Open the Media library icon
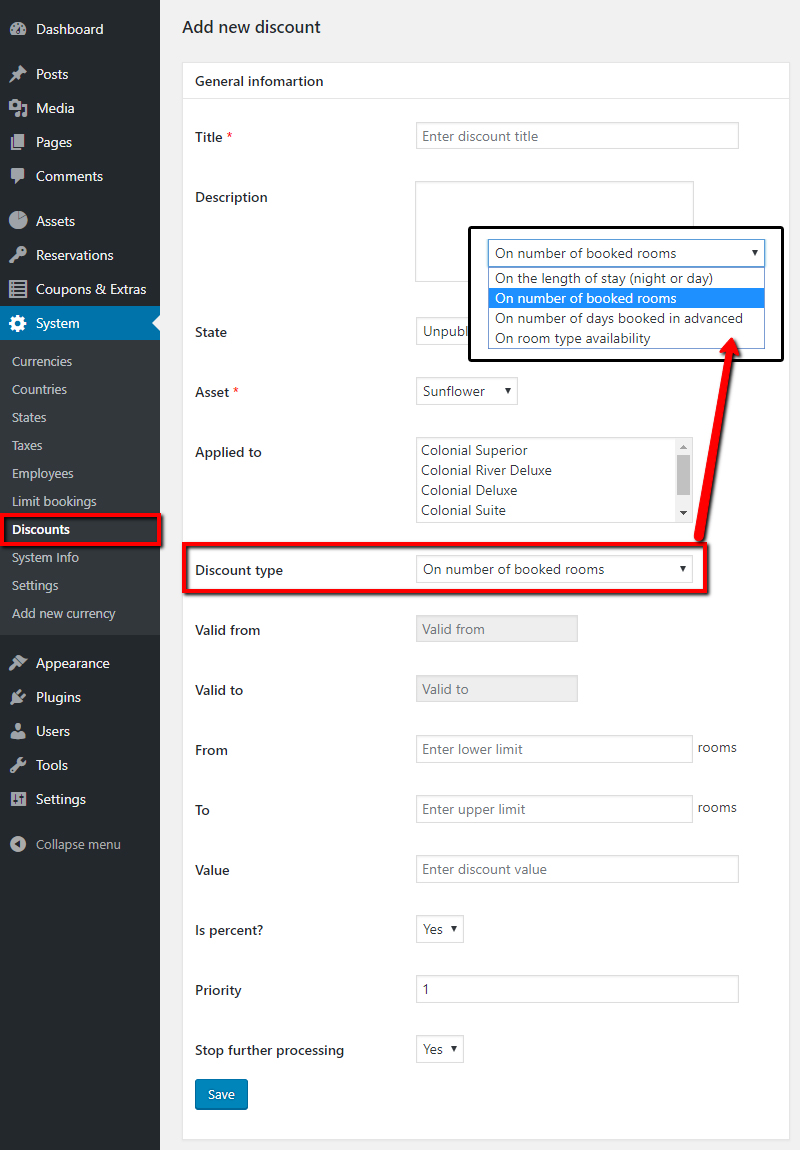This screenshot has height=1150, width=800. point(21,108)
